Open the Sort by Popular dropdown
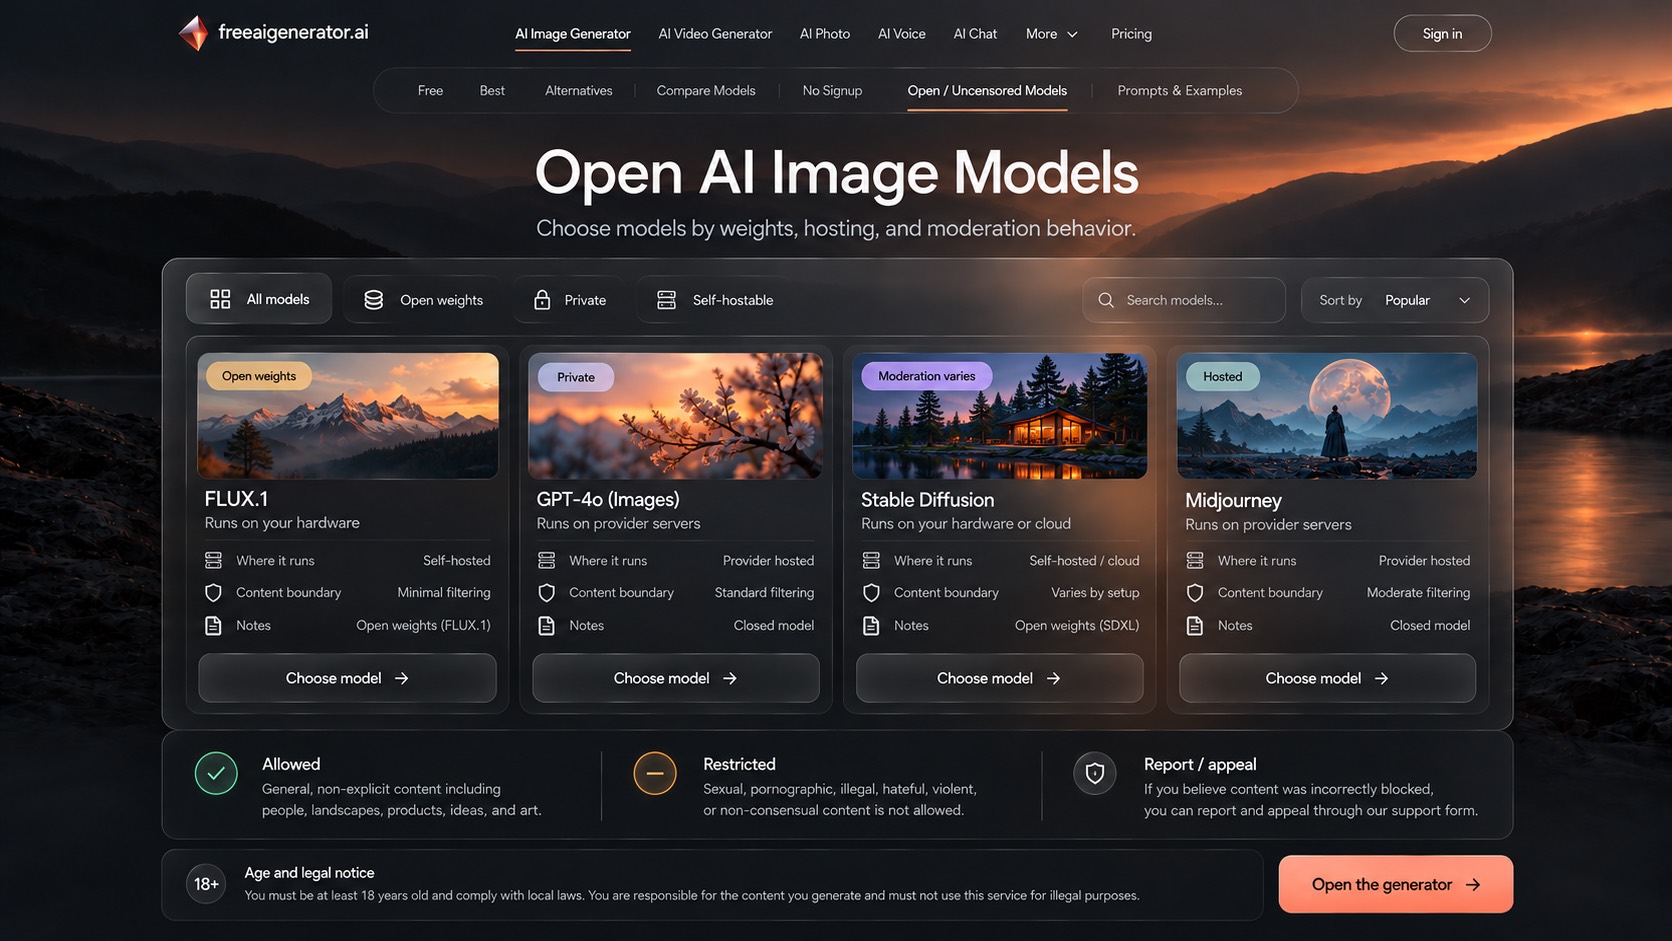The height and width of the screenshot is (941, 1672). point(1395,300)
